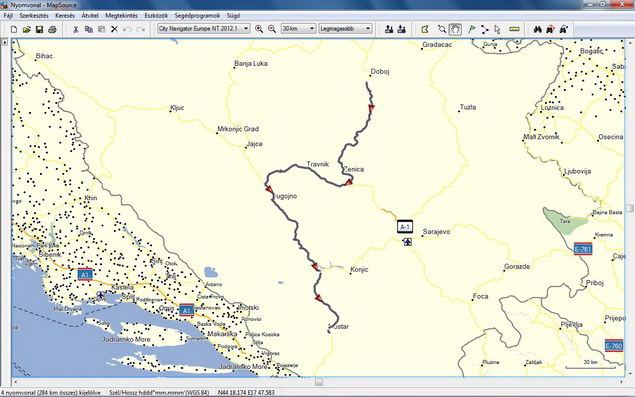
Task: Click the horizontal scrollbar thumb below the map
Action: tap(319, 382)
